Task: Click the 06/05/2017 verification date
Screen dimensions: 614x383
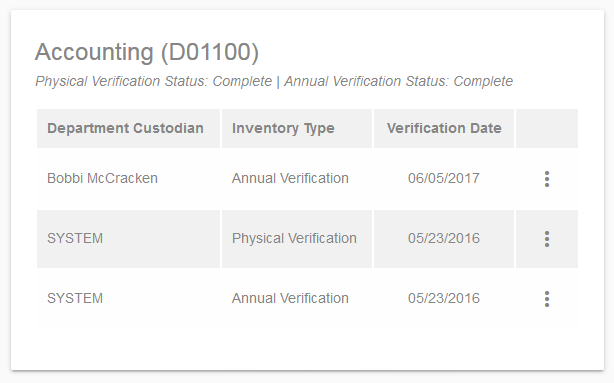Action: tap(444, 179)
